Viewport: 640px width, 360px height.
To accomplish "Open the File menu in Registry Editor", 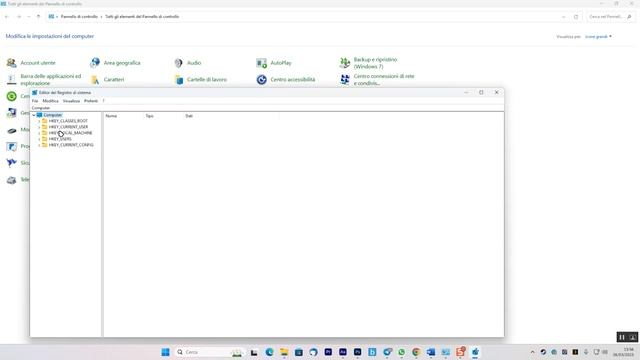I will 35,101.
